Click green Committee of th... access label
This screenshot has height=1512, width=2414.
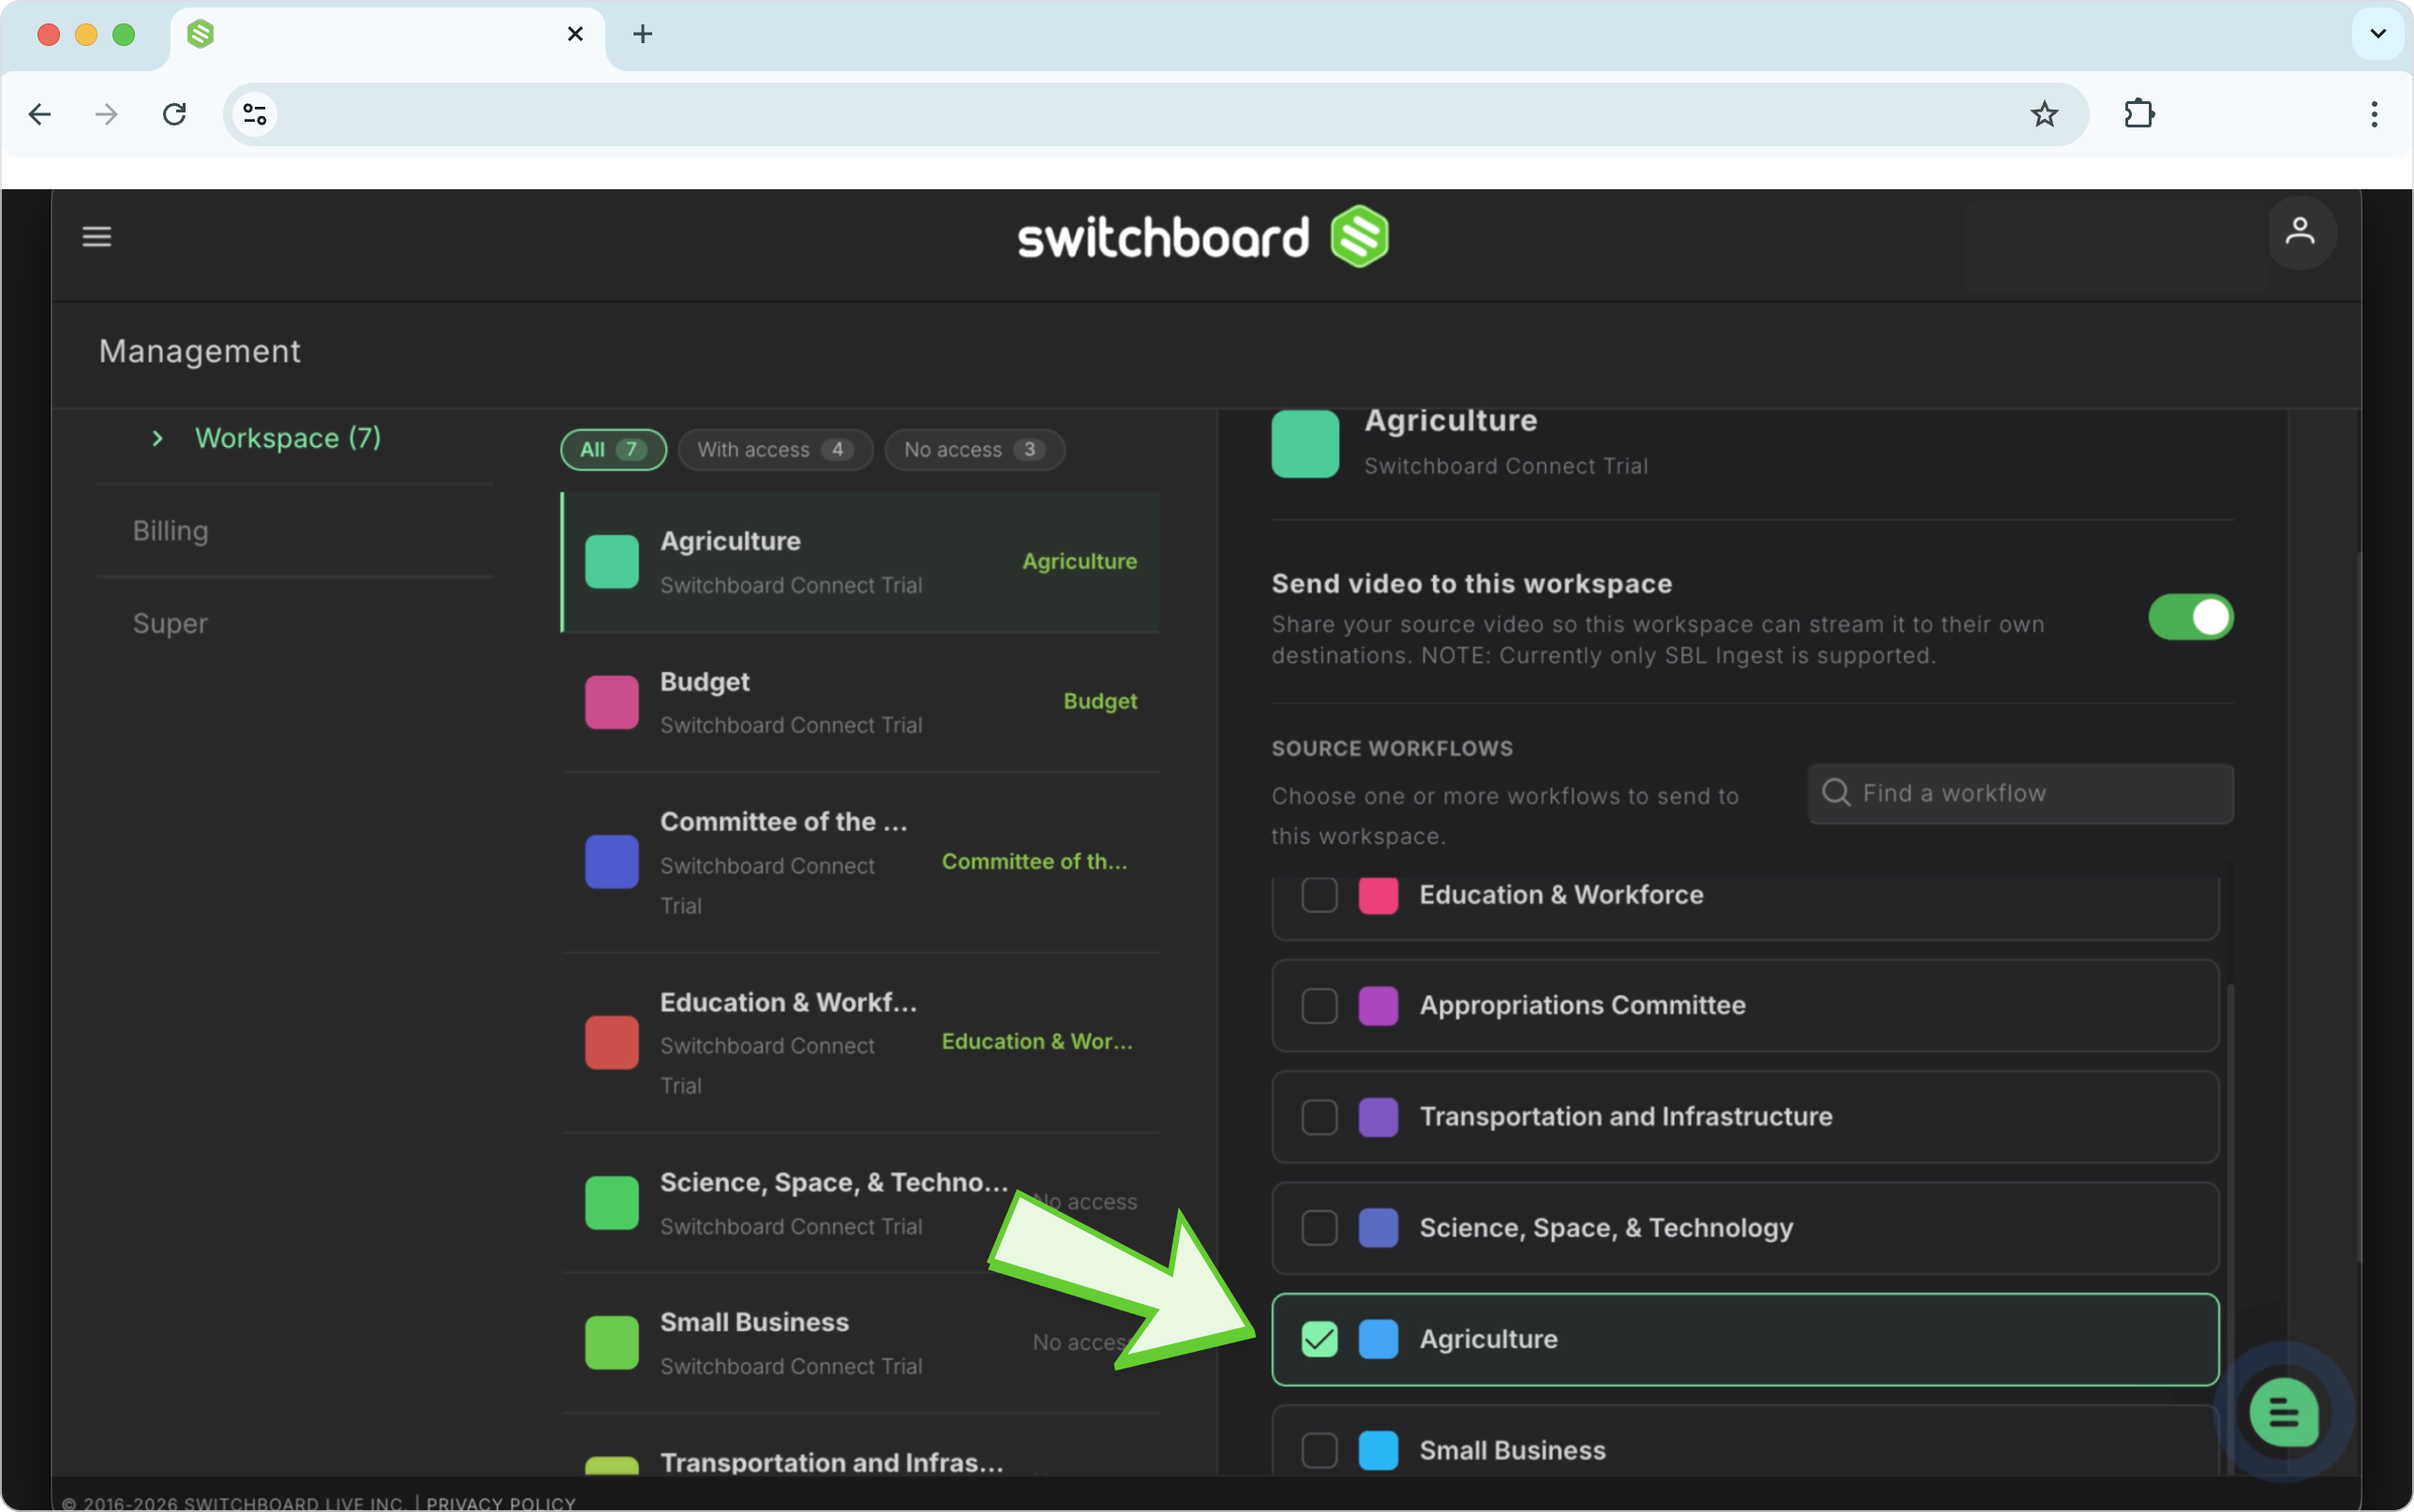click(1034, 861)
